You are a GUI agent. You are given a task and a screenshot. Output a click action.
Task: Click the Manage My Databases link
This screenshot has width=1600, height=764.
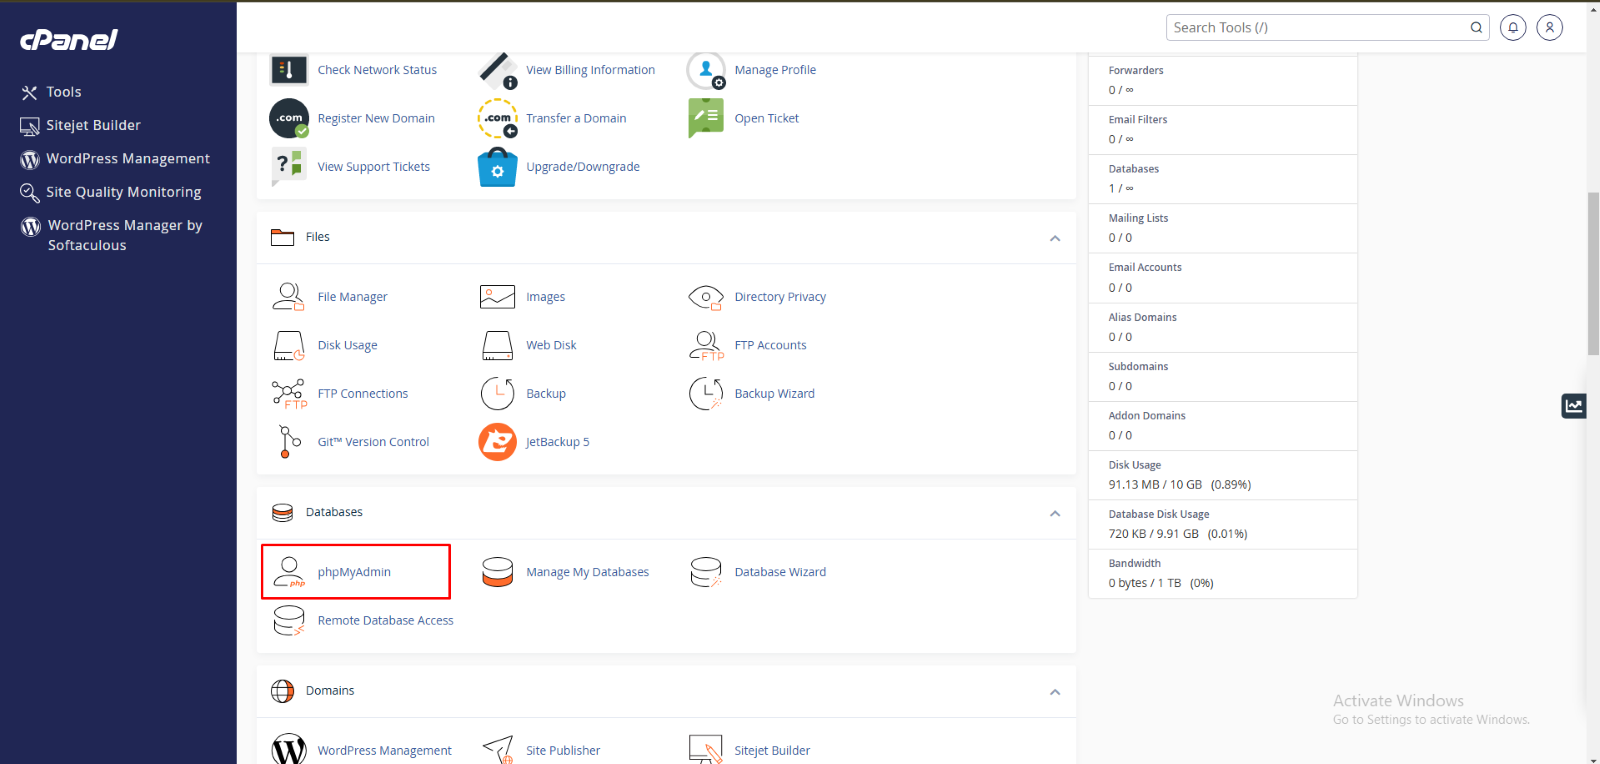[587, 572]
